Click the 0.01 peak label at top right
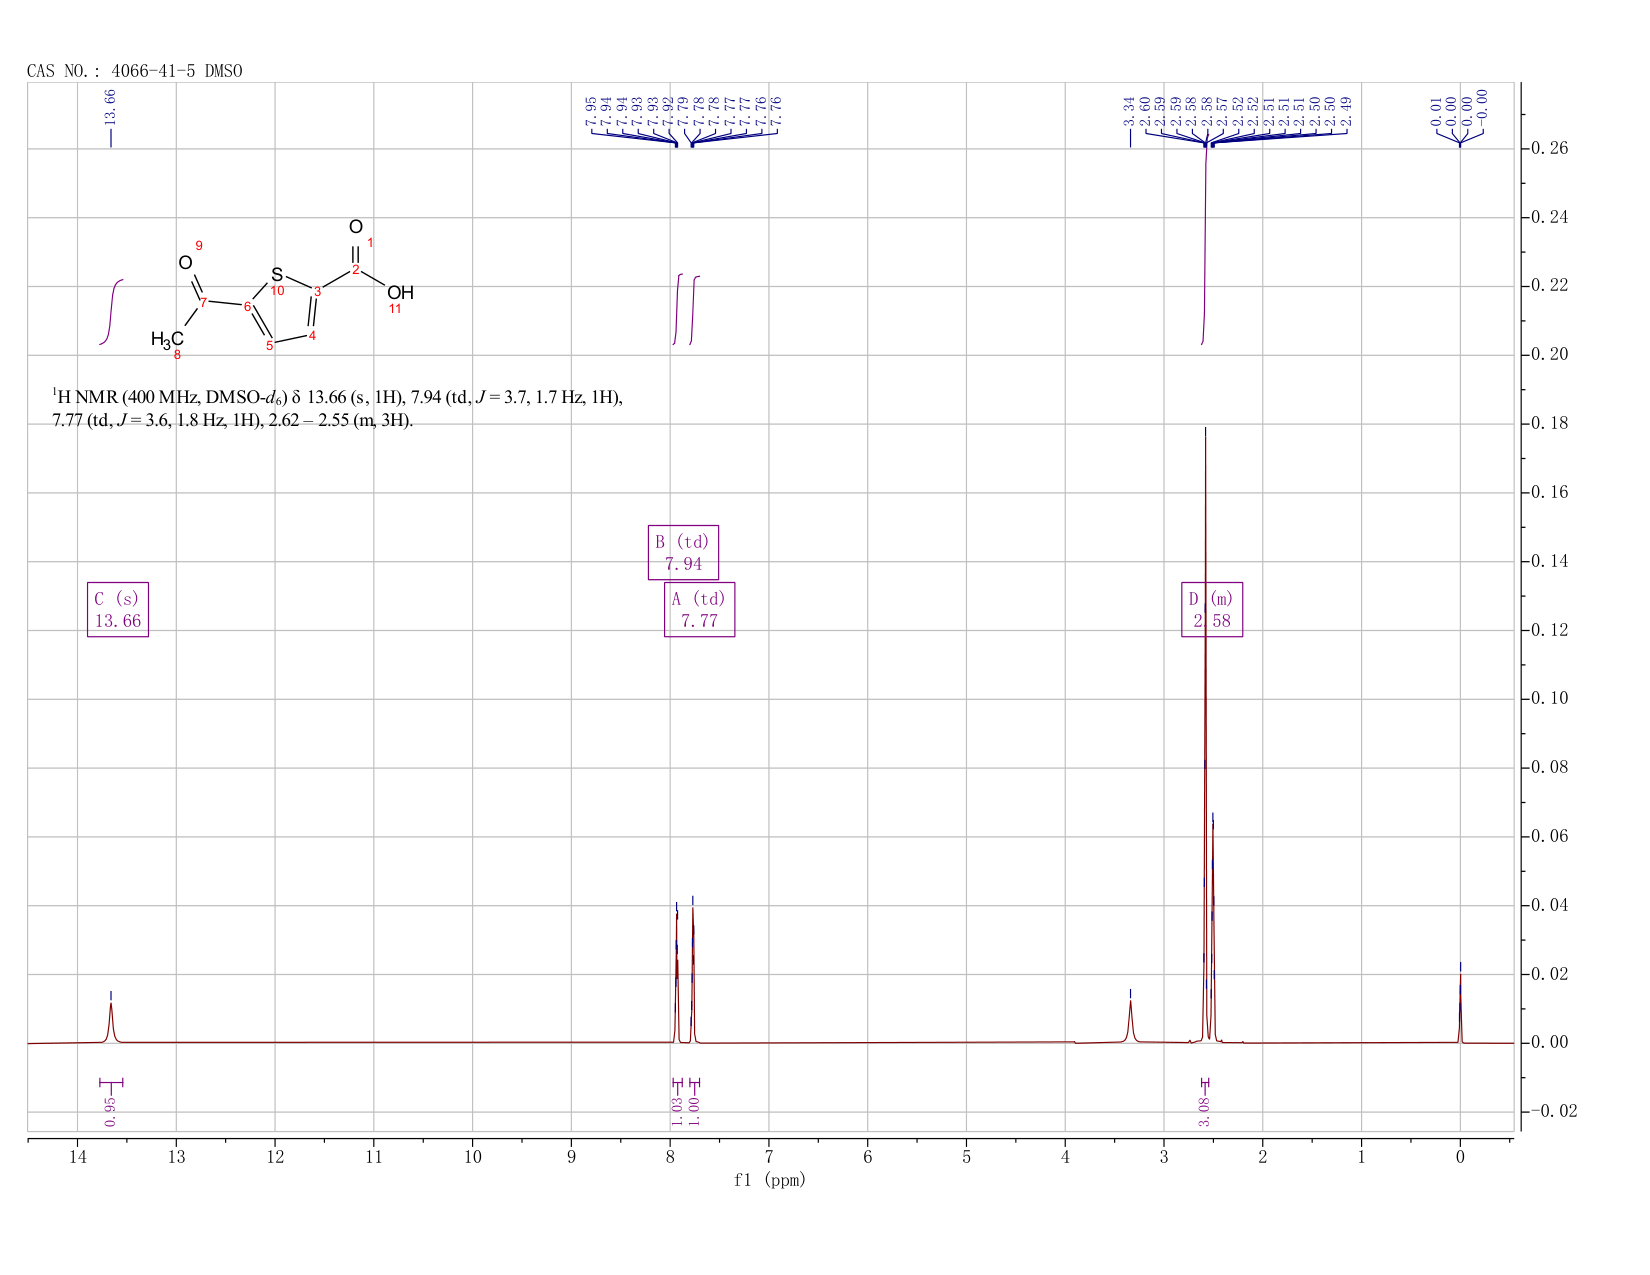The width and height of the screenshot is (1650, 1275). pyautogui.click(x=1437, y=111)
